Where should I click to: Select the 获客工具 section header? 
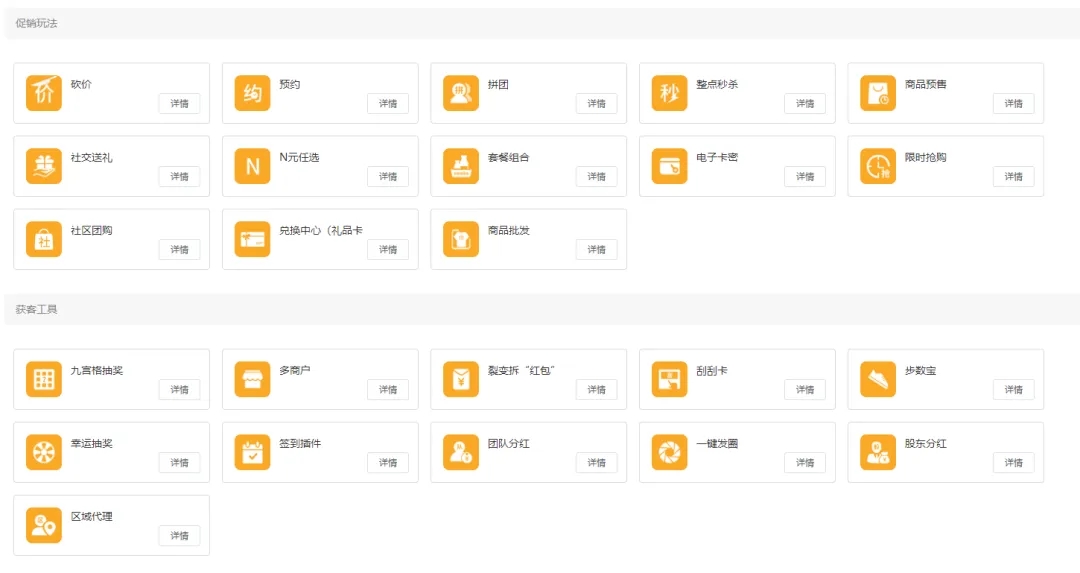point(36,309)
